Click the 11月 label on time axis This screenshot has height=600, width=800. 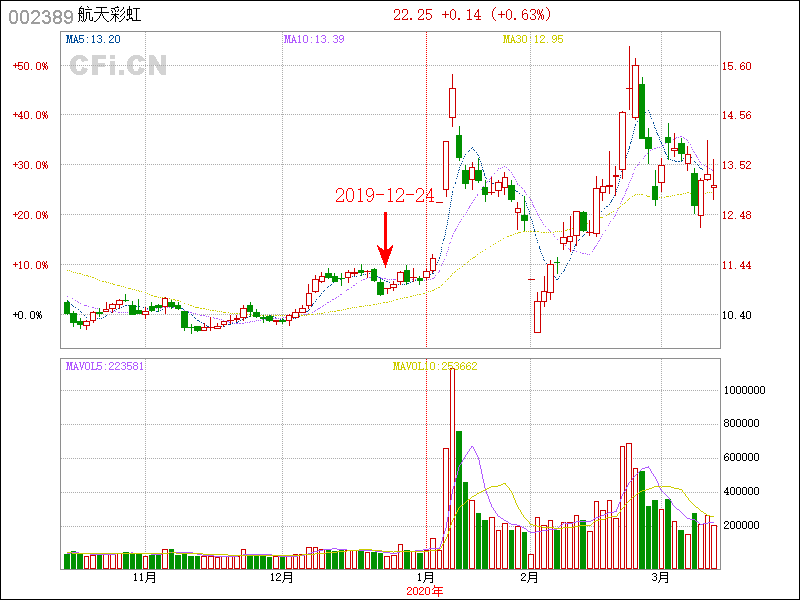coord(145,578)
